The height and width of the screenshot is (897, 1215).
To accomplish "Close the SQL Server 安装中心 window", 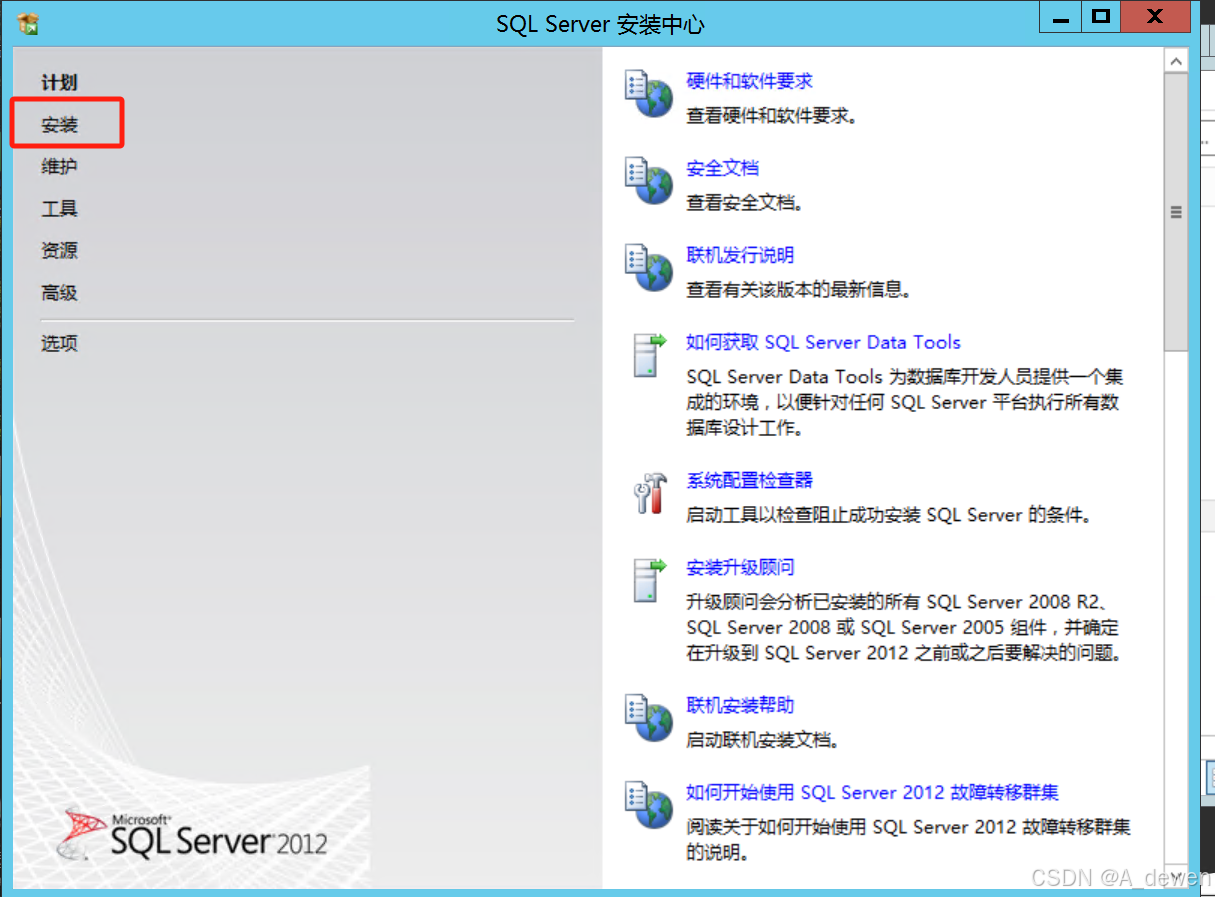I will [1155, 16].
